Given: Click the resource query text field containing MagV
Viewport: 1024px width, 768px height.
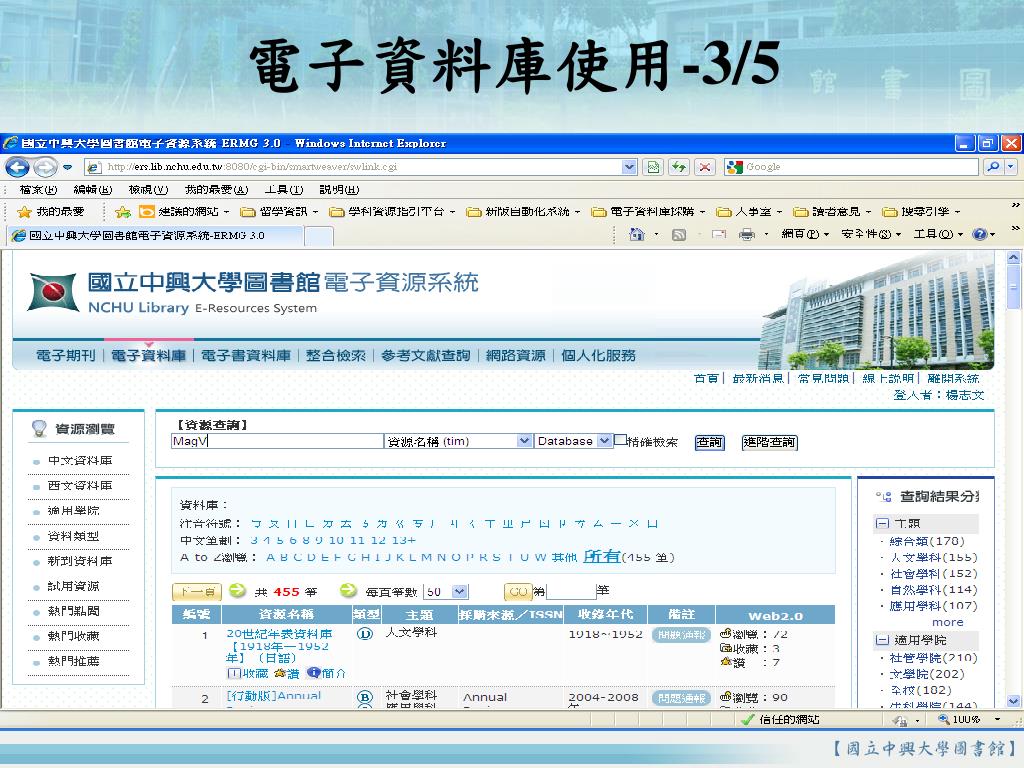Looking at the screenshot, I should point(277,441).
